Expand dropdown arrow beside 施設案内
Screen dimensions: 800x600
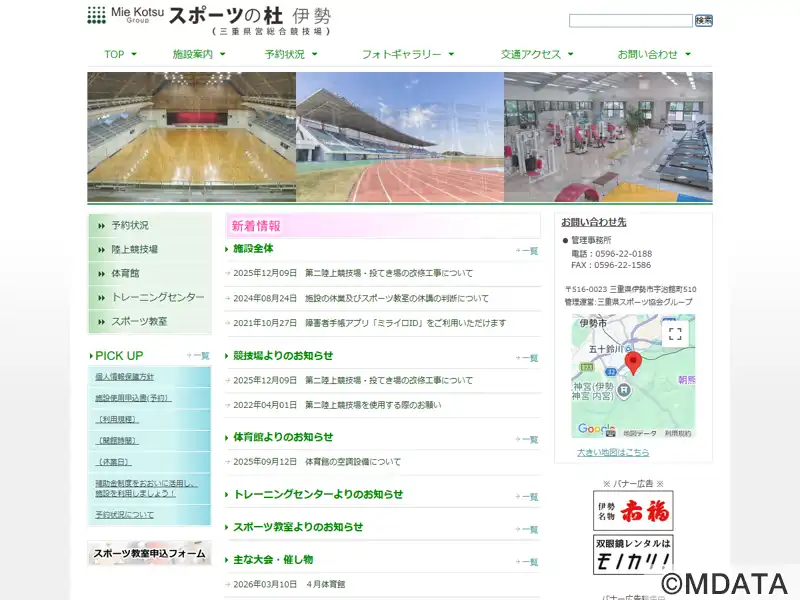[222, 54]
